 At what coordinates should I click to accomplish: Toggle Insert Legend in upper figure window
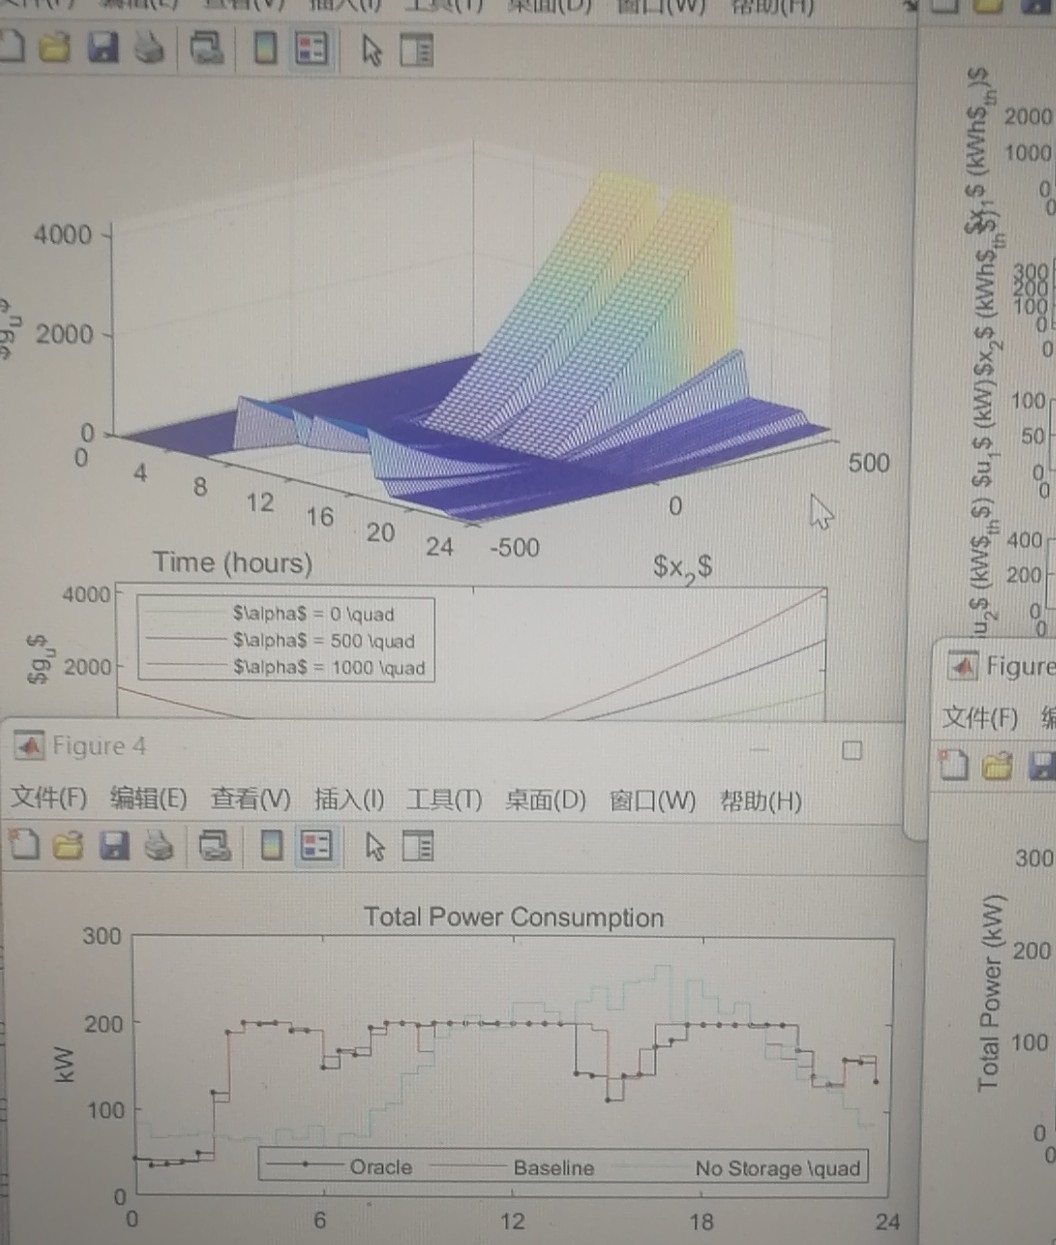click(x=312, y=49)
